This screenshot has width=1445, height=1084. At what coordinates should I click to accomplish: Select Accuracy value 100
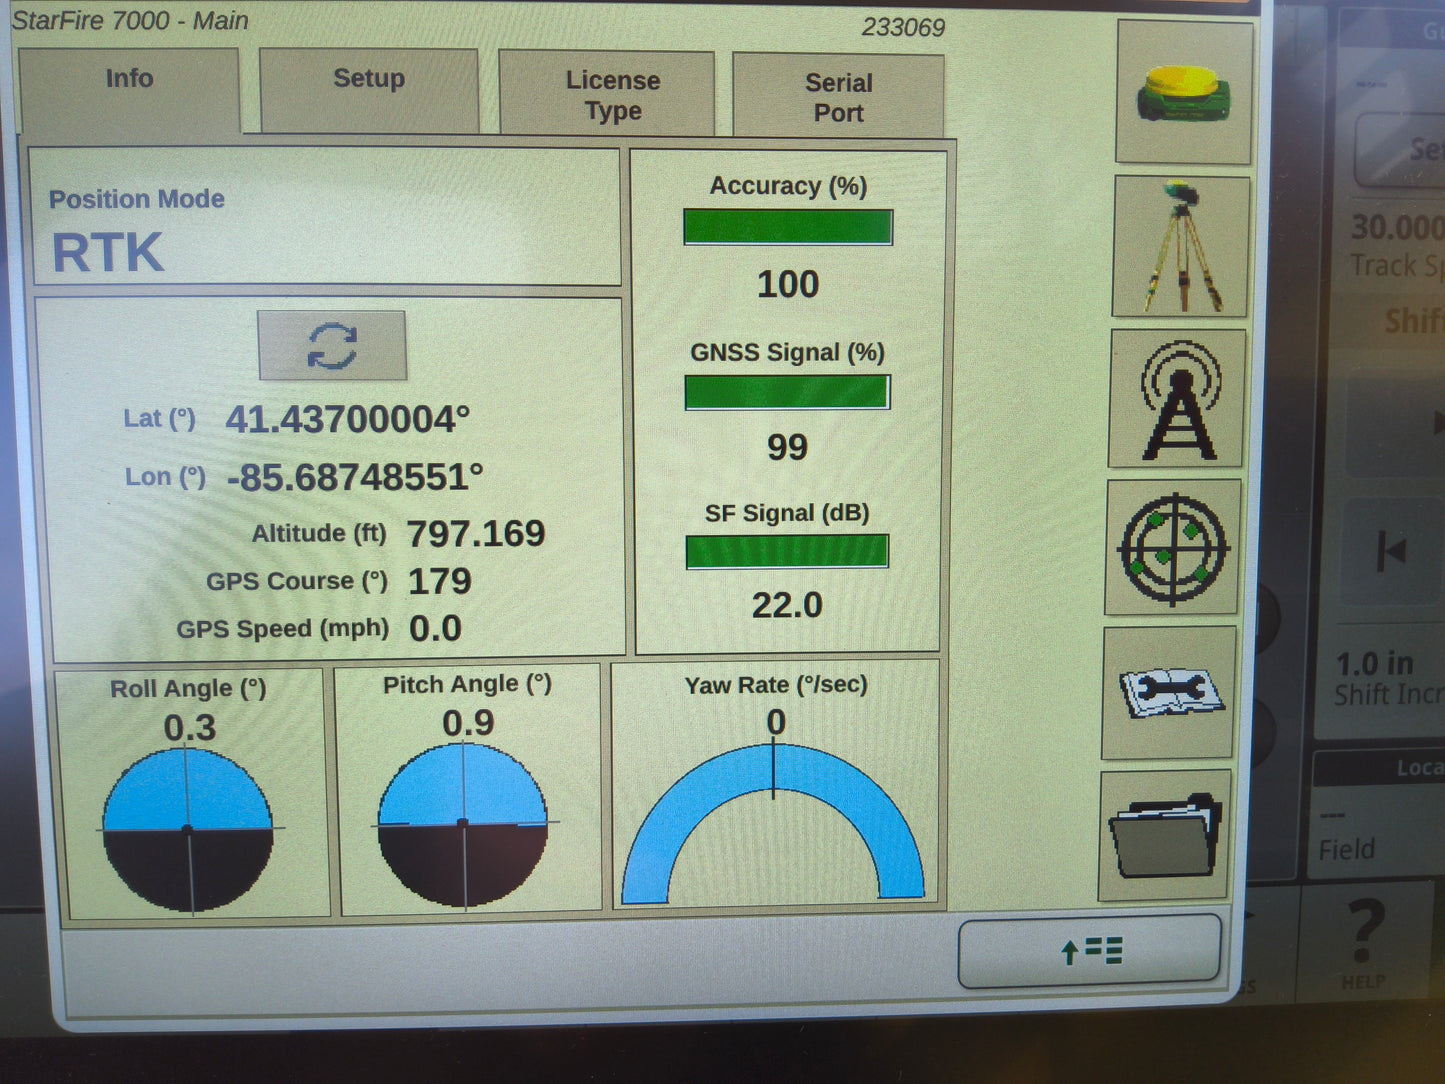click(x=788, y=285)
